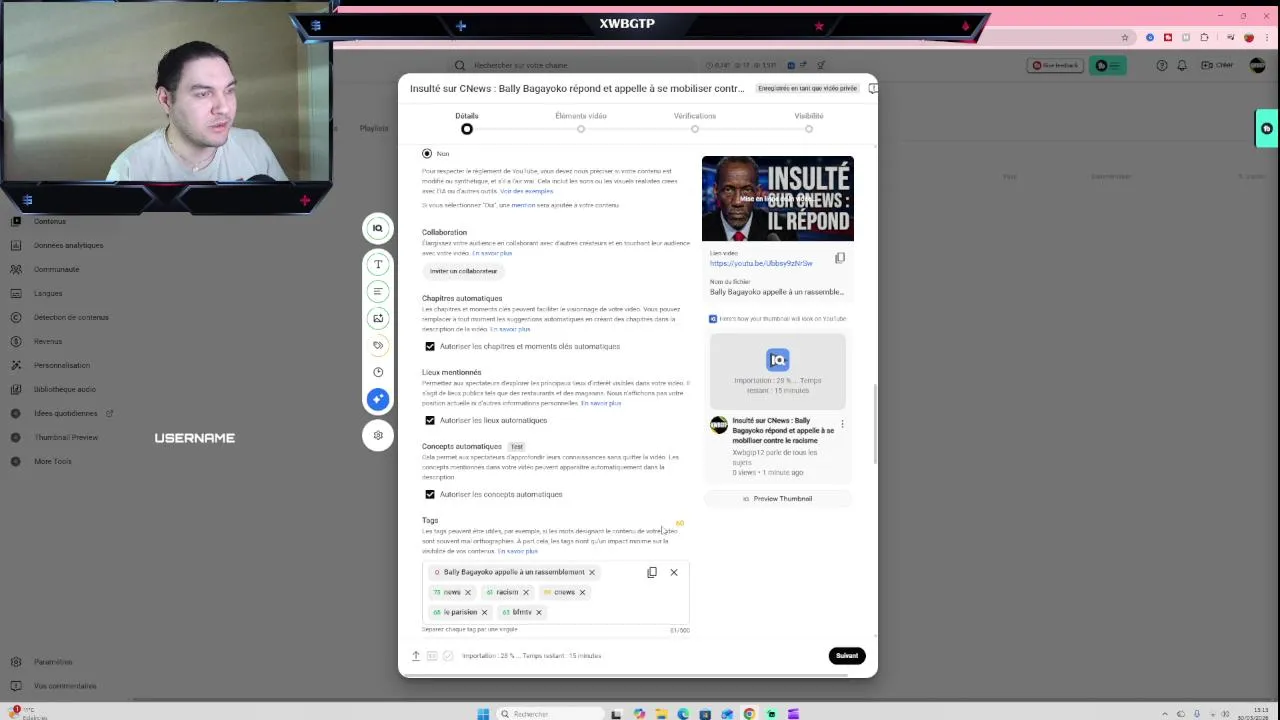1280x720 pixels.
Task: Go to the 'Détails' step
Action: 467,122
